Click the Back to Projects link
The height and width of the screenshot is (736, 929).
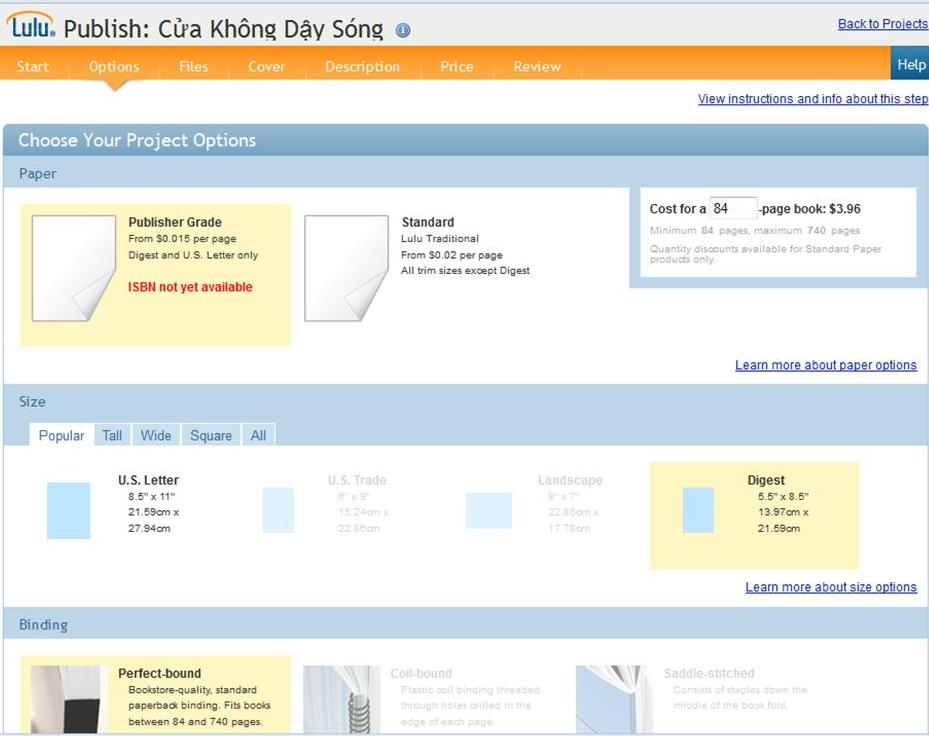(883, 24)
